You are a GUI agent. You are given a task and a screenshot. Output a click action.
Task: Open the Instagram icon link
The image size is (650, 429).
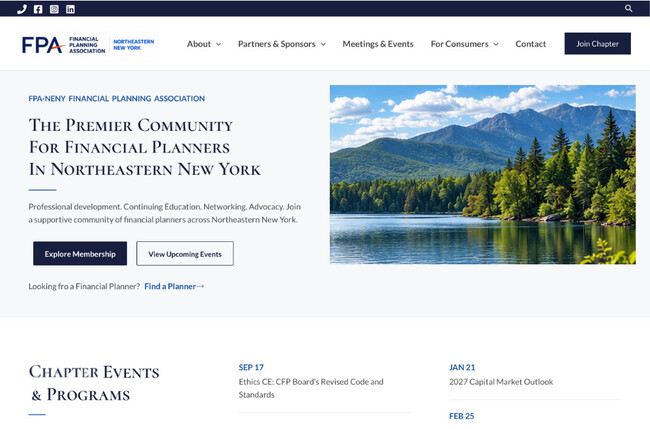pyautogui.click(x=54, y=9)
